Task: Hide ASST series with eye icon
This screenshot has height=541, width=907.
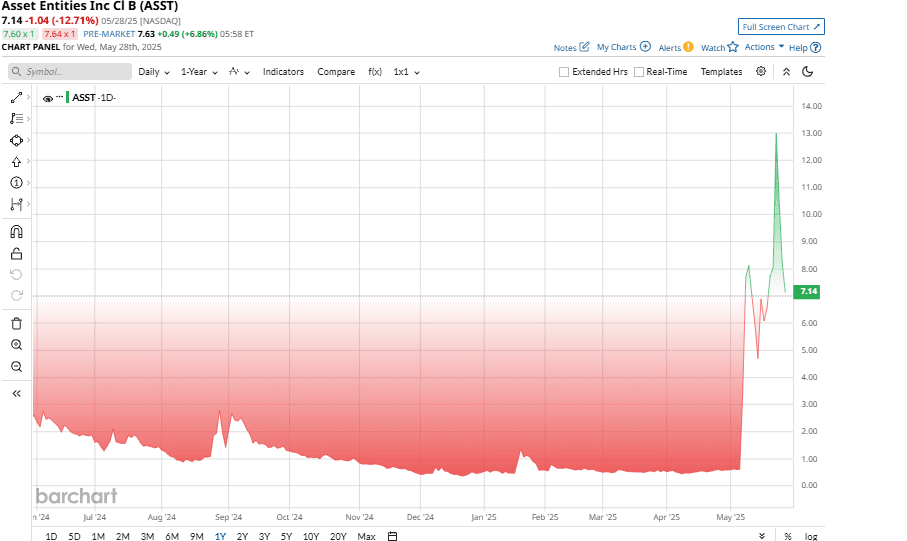Action: coord(47,98)
